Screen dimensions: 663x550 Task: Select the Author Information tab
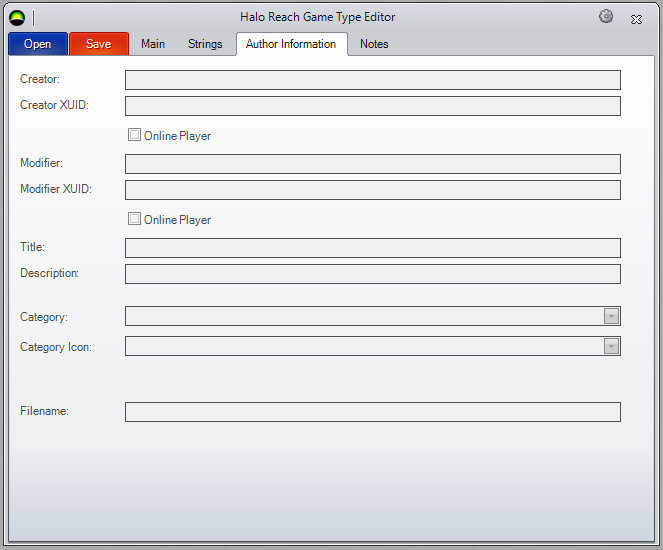click(291, 44)
